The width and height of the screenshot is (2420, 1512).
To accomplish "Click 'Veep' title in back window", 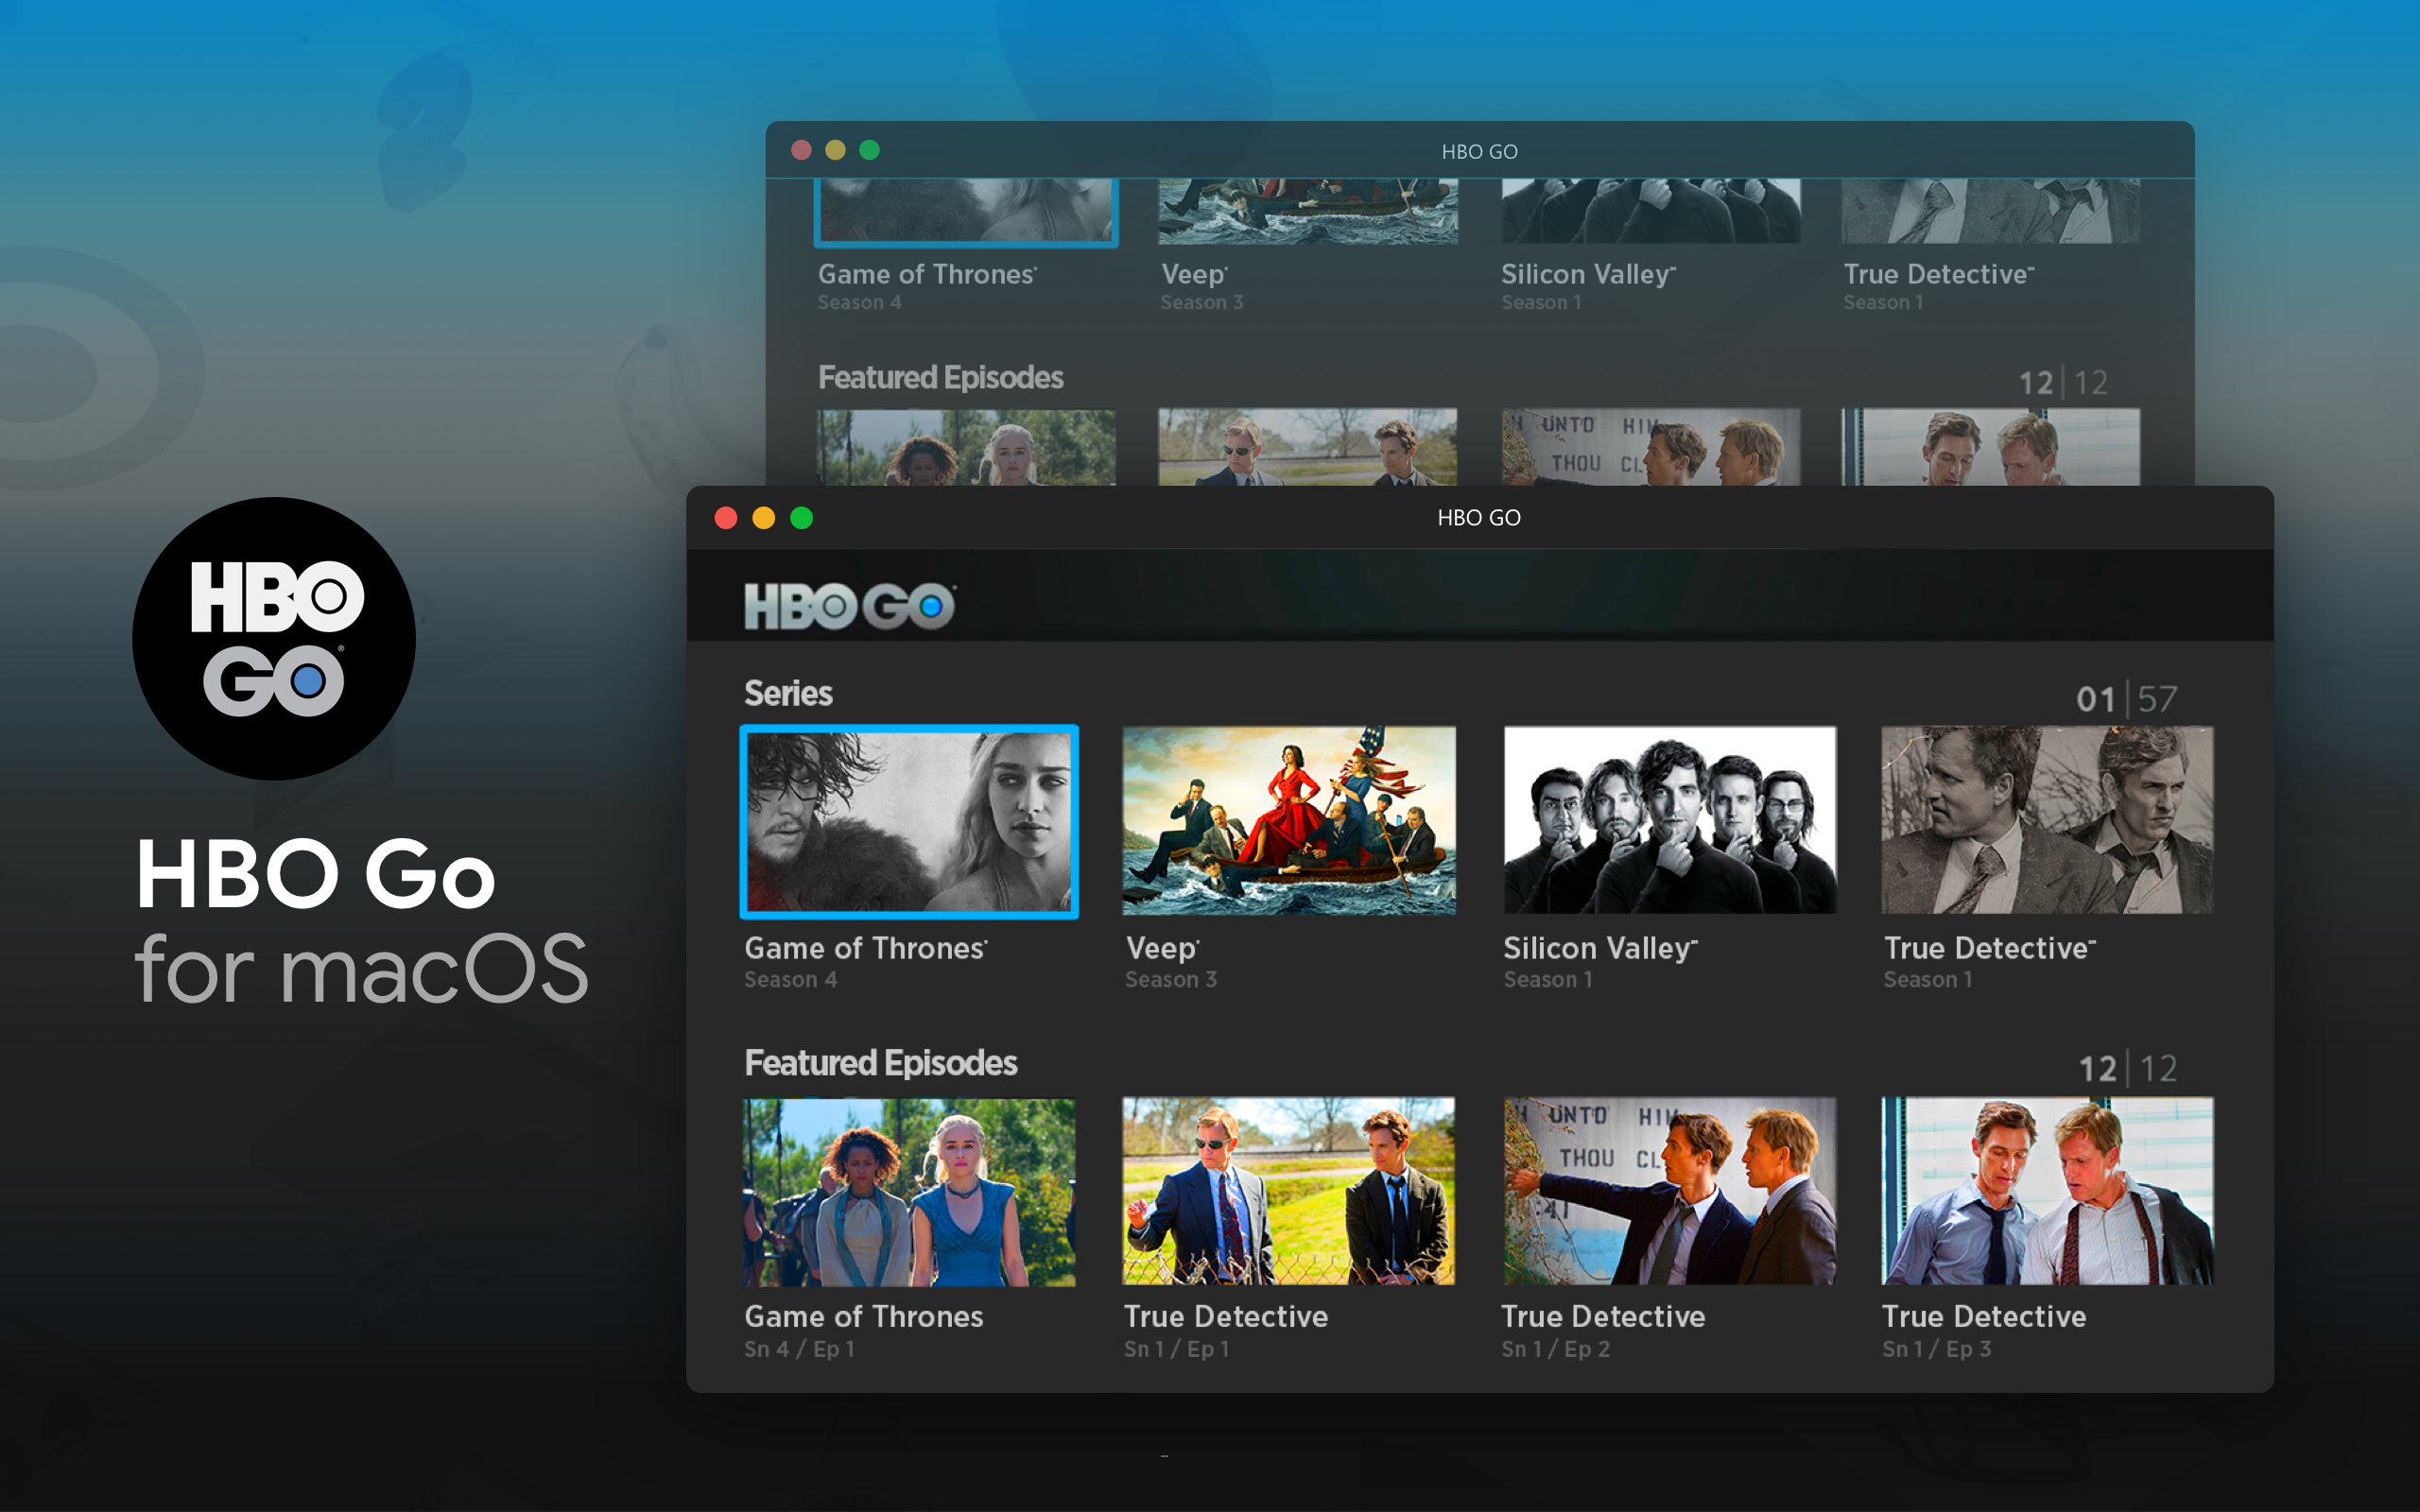I will (1194, 275).
